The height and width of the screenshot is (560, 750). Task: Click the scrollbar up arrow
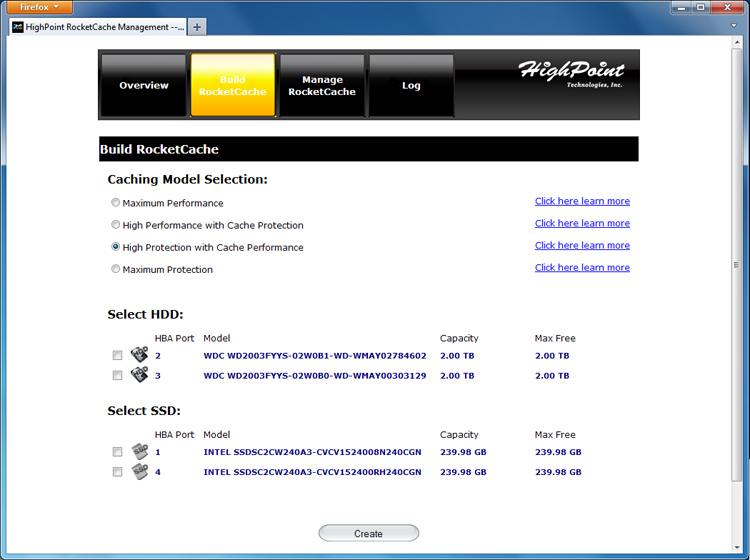click(737, 43)
